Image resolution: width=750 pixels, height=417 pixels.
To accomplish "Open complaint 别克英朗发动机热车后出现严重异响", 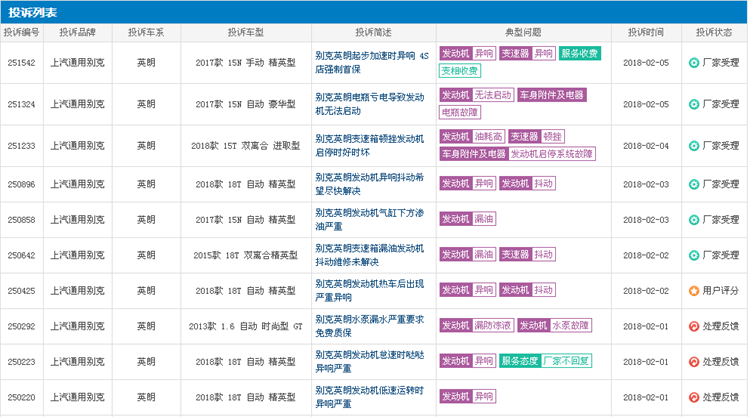I will (x=369, y=291).
